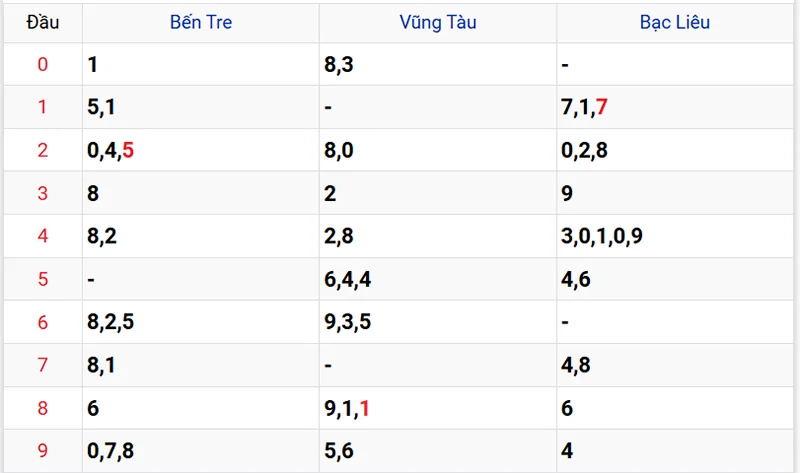
Task: Select row header 2 in Đầu column
Action: coord(42,151)
